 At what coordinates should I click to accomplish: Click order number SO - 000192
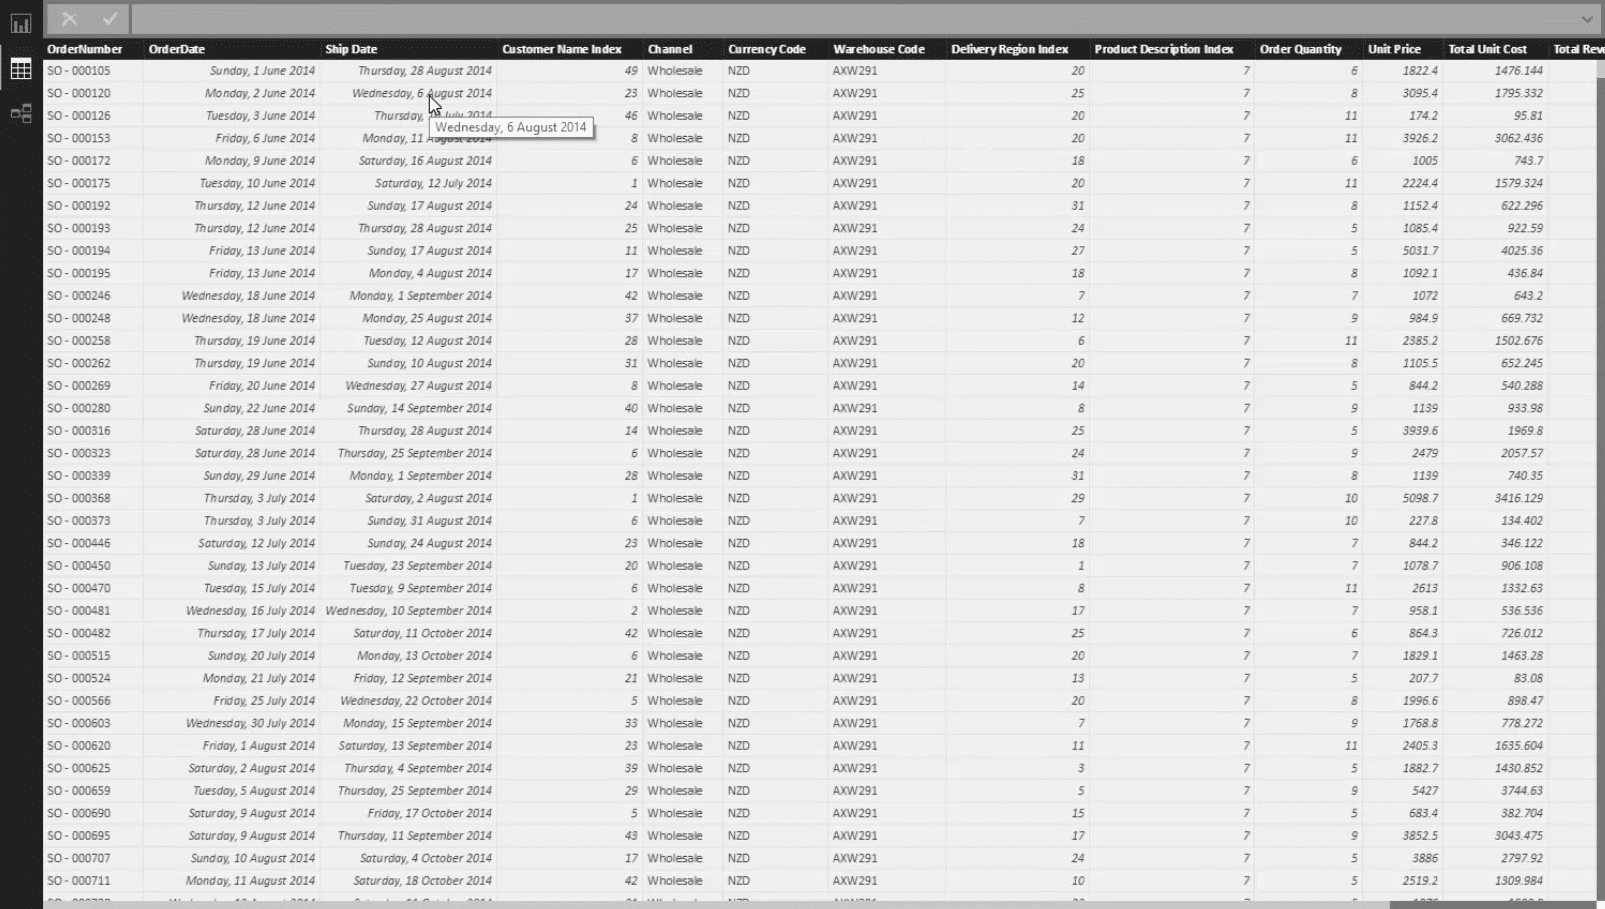tap(79, 206)
